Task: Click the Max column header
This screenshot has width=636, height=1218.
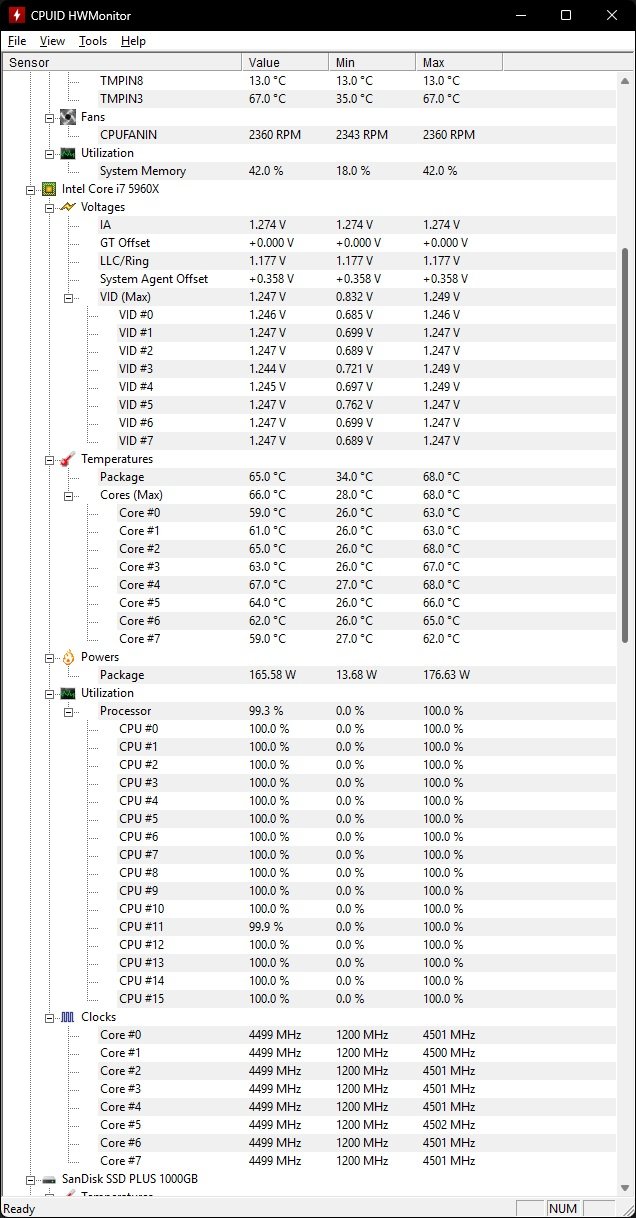Action: (x=459, y=62)
